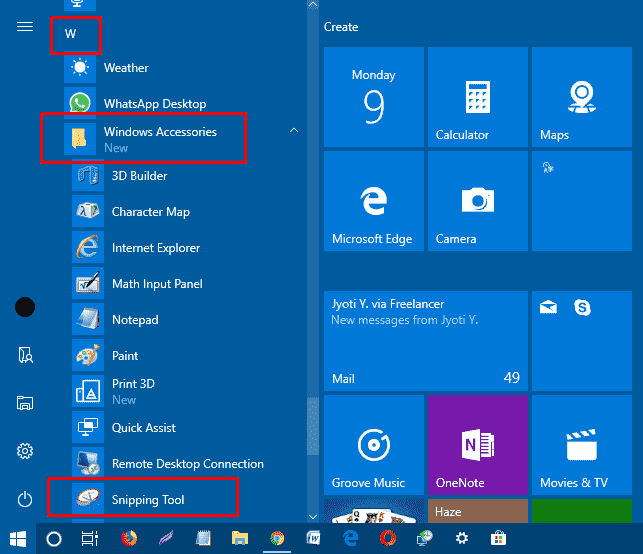Open the Weather app
The height and width of the screenshot is (554, 643).
180,68
